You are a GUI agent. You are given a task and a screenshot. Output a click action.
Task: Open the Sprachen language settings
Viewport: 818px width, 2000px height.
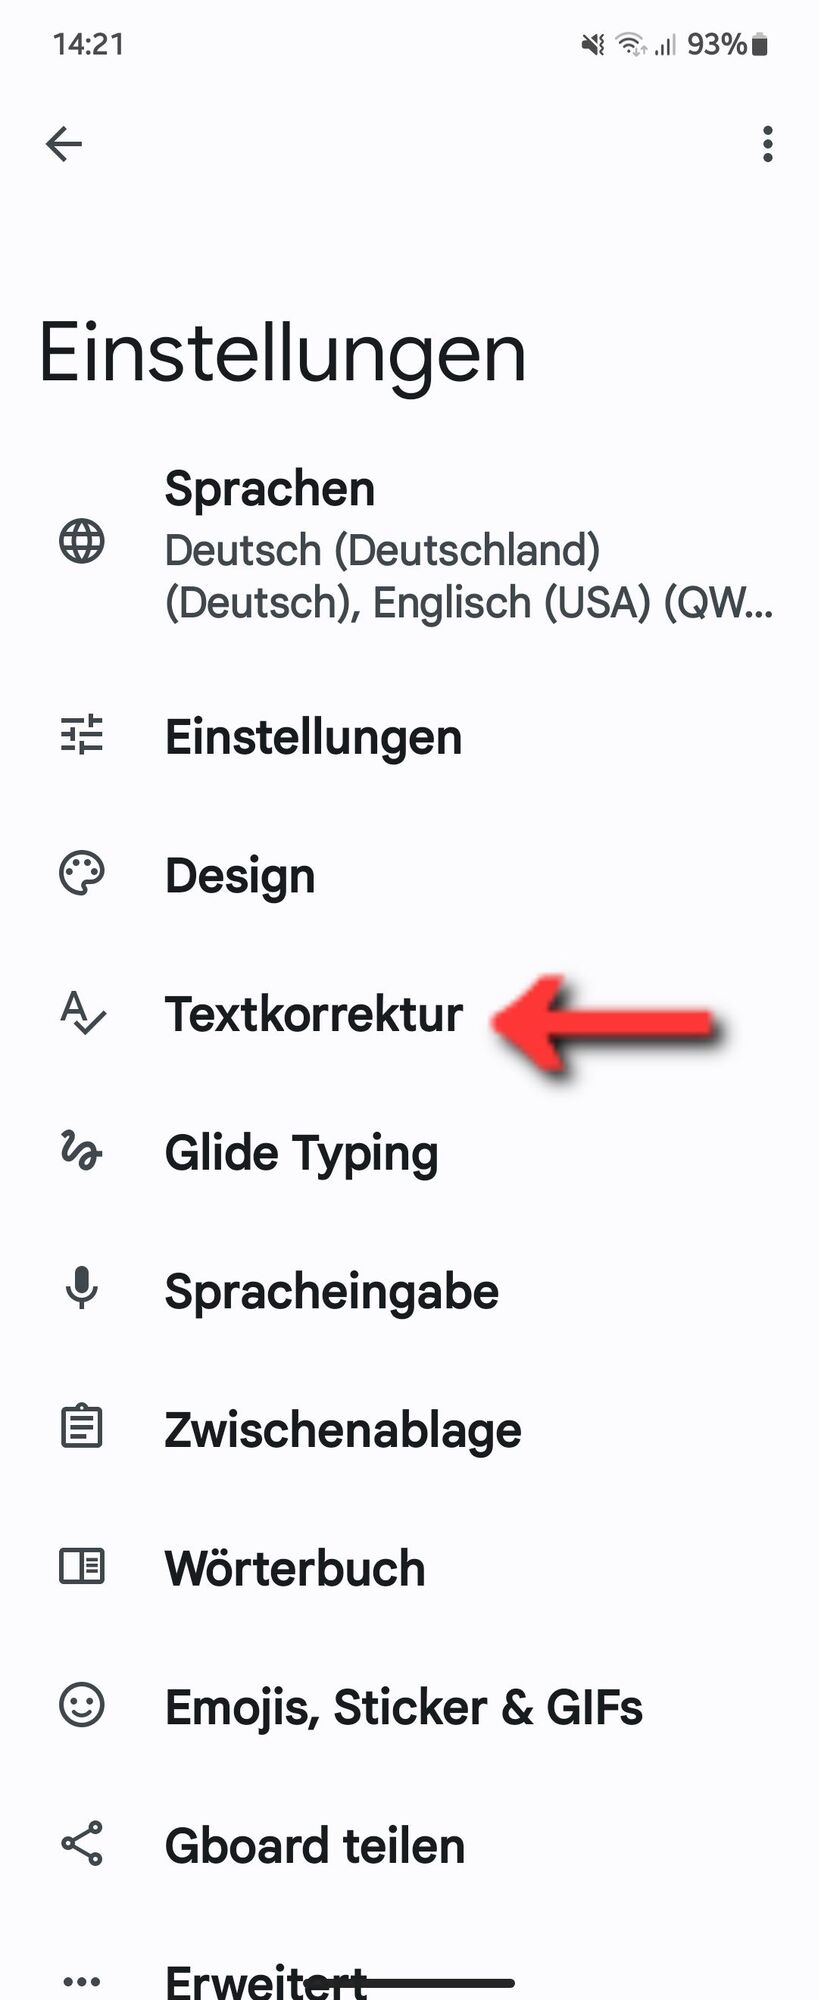pyautogui.click(x=409, y=545)
